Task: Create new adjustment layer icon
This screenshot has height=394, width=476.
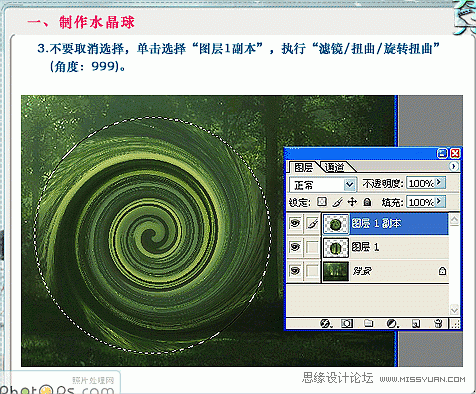Action: [392, 323]
